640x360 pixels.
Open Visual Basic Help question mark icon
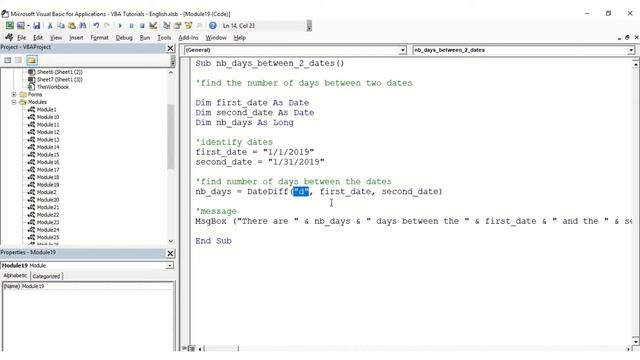[x=213, y=25]
